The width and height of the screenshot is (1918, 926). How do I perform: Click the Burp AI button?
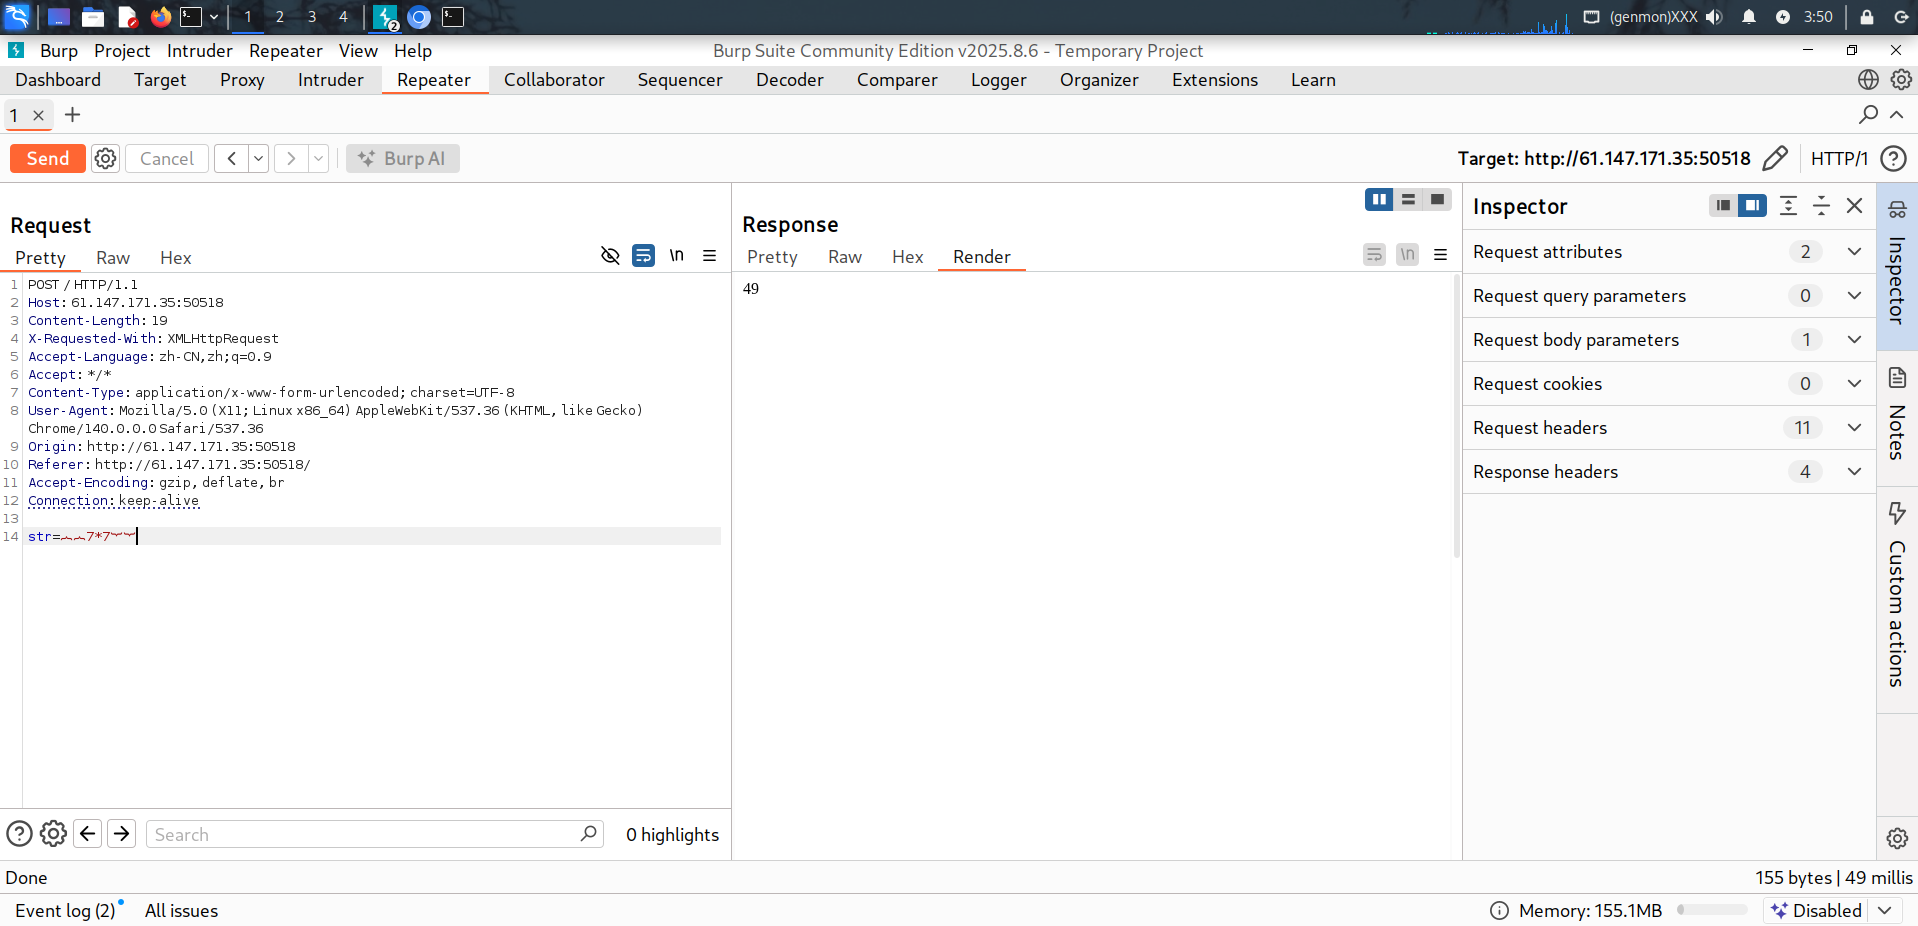[x=402, y=158]
